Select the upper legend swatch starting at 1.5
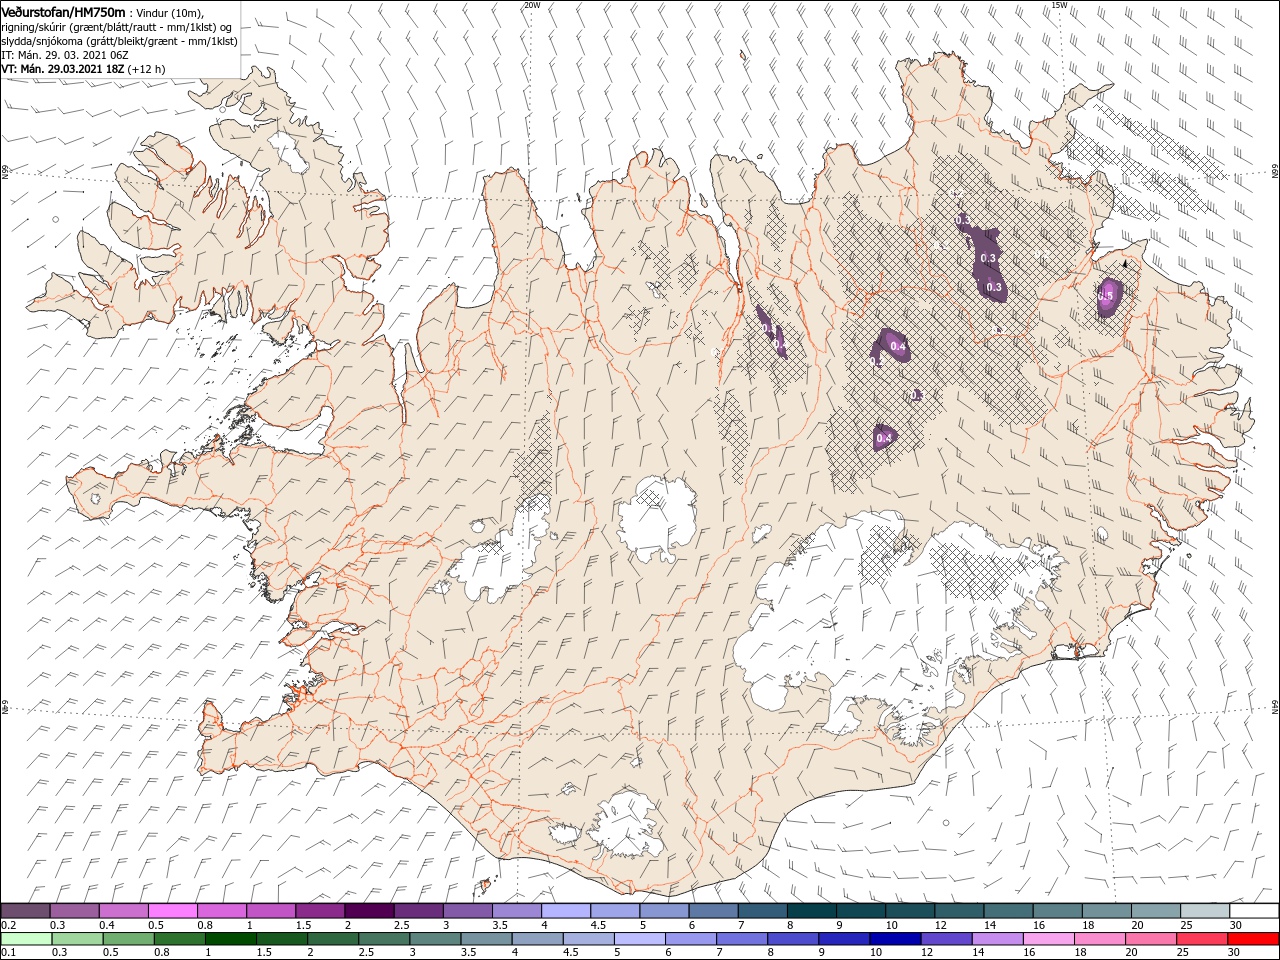1280x960 pixels. [320, 911]
